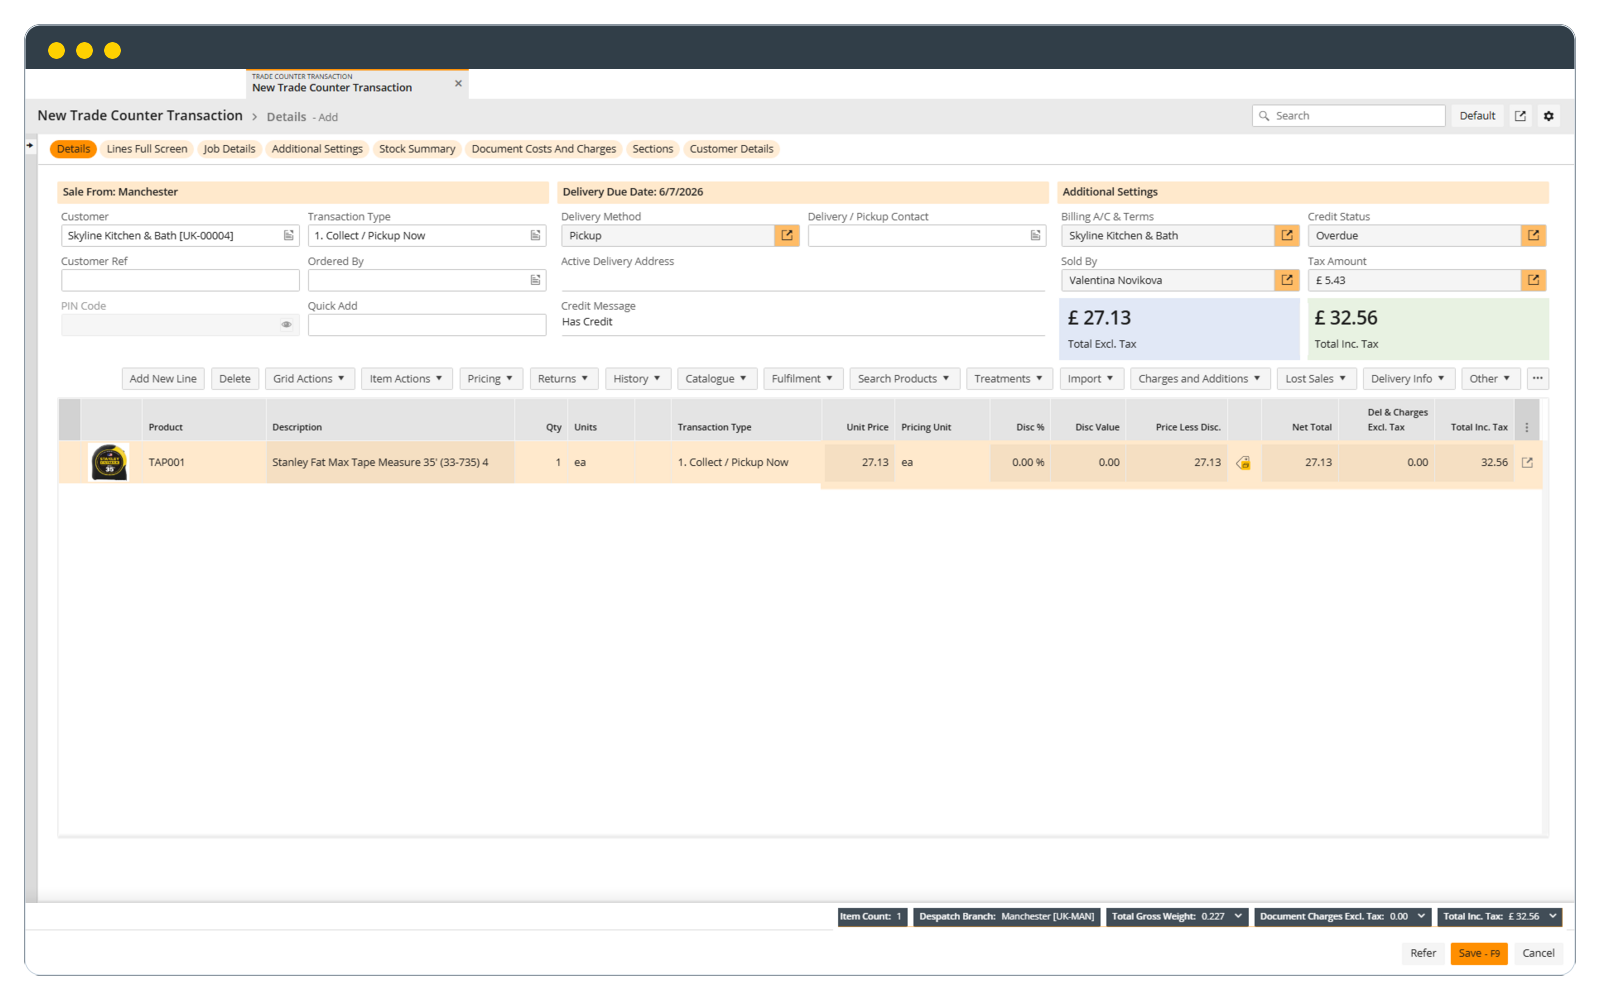Click Delivery / Pickup Contact lookup icon
Viewport: 1600px width, 1000px height.
[1036, 236]
